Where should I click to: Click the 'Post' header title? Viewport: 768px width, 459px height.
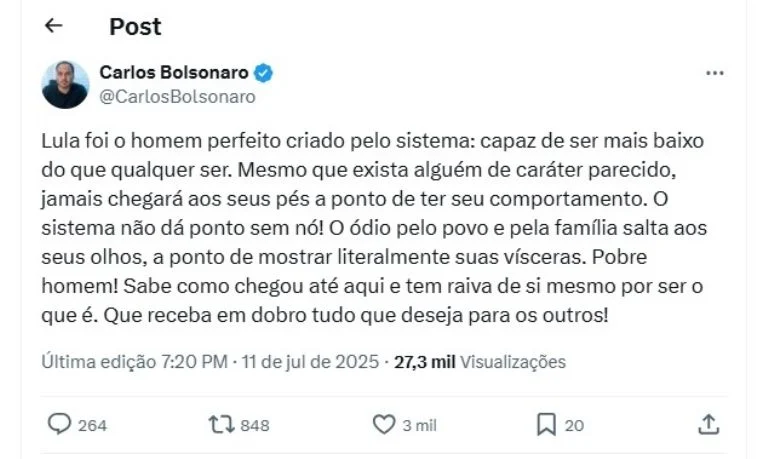pos(135,26)
